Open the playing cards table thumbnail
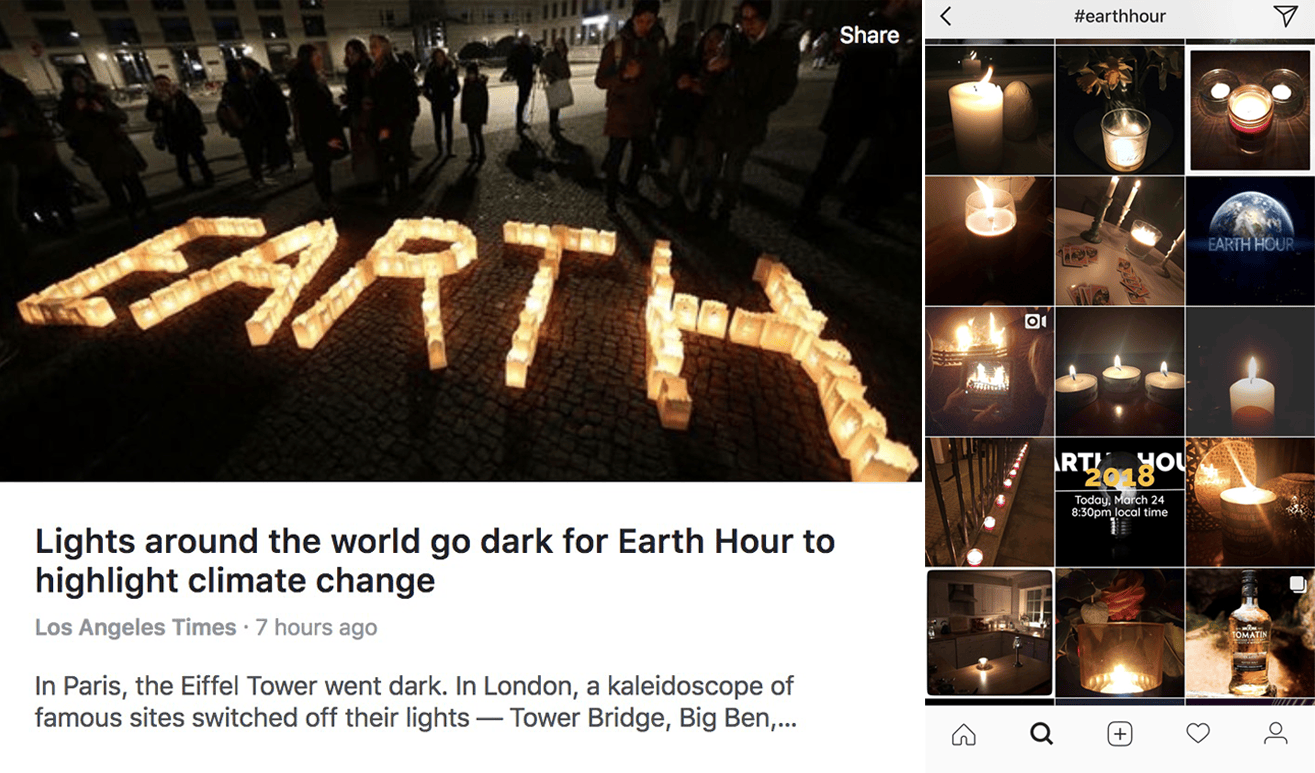1315x773 pixels. (1120, 241)
